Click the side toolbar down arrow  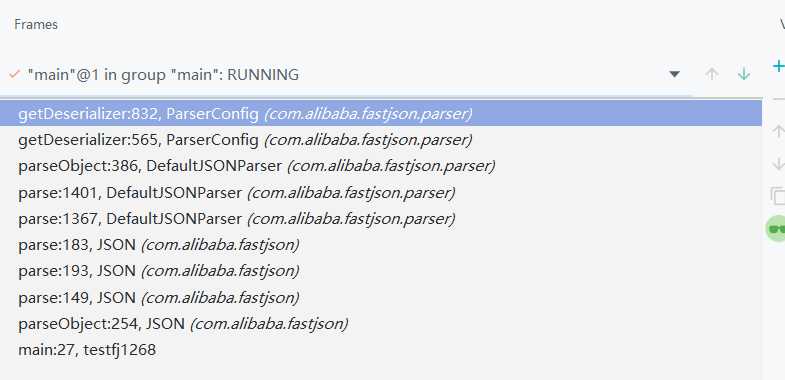pyautogui.click(x=778, y=164)
